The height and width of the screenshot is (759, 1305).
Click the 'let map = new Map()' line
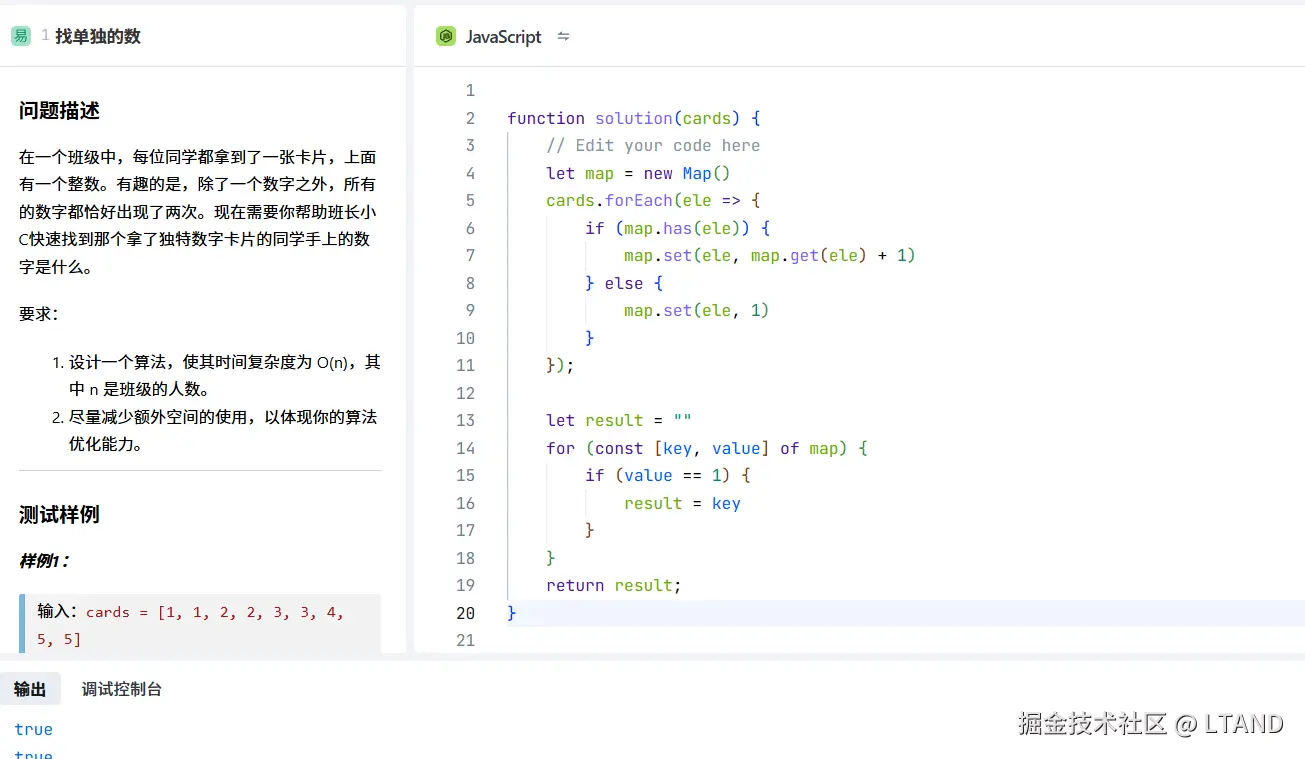point(638,174)
